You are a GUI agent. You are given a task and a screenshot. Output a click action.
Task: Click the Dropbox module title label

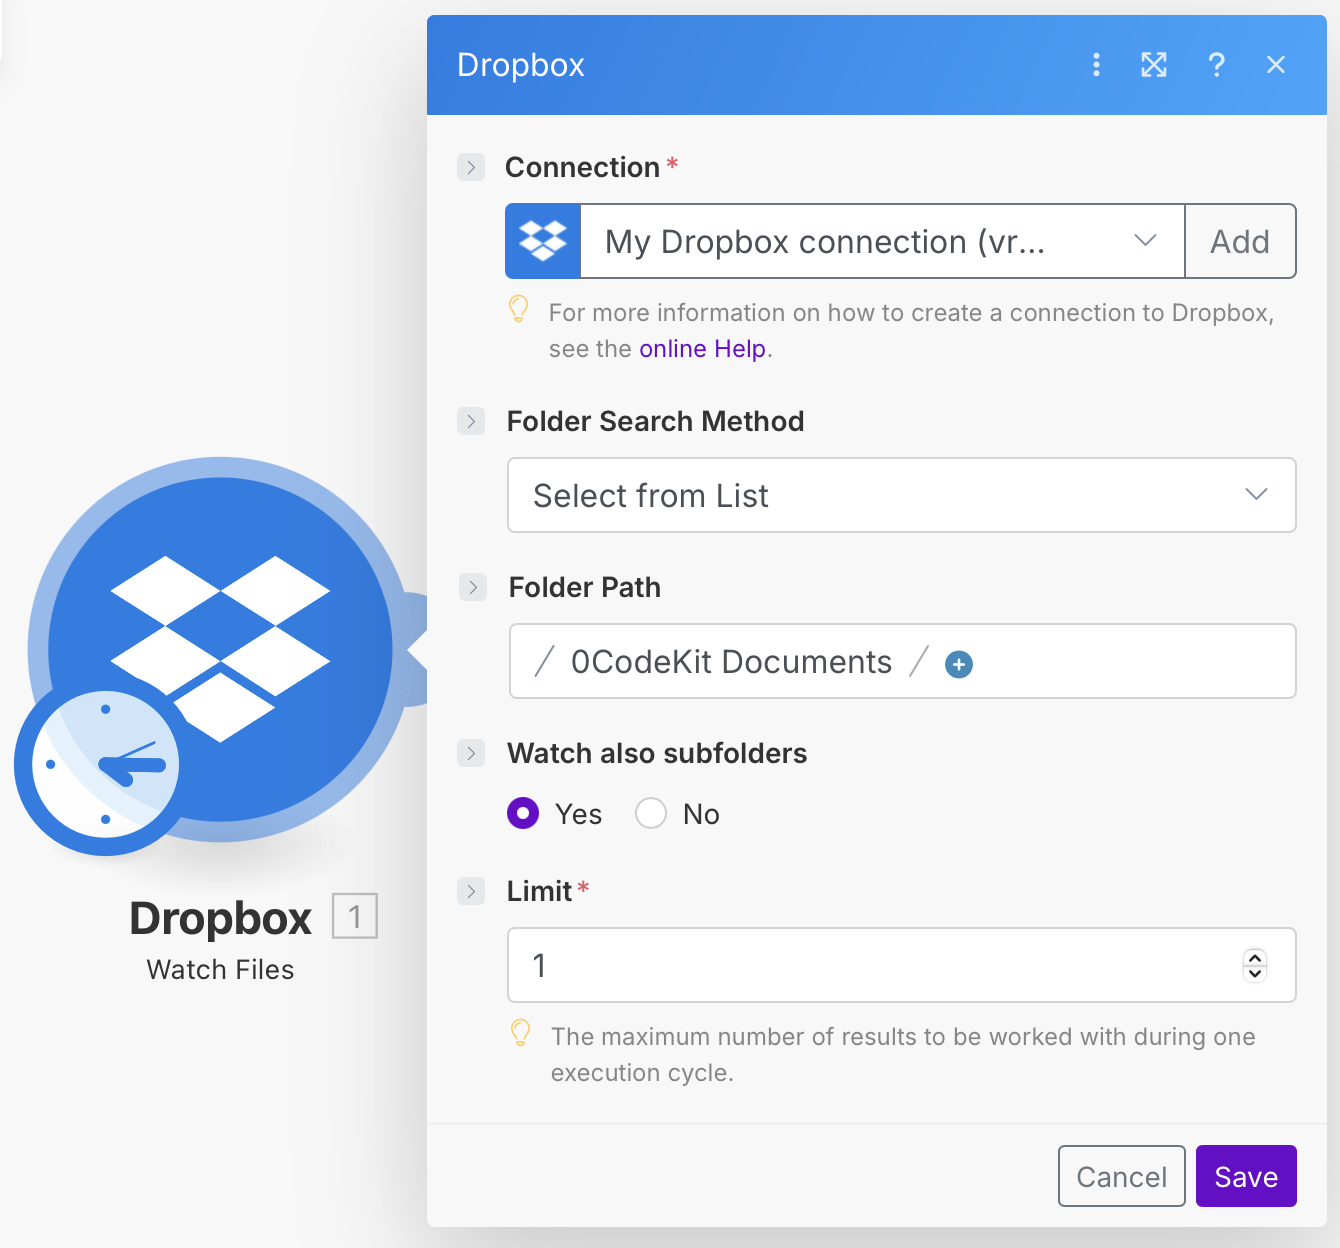point(221,918)
